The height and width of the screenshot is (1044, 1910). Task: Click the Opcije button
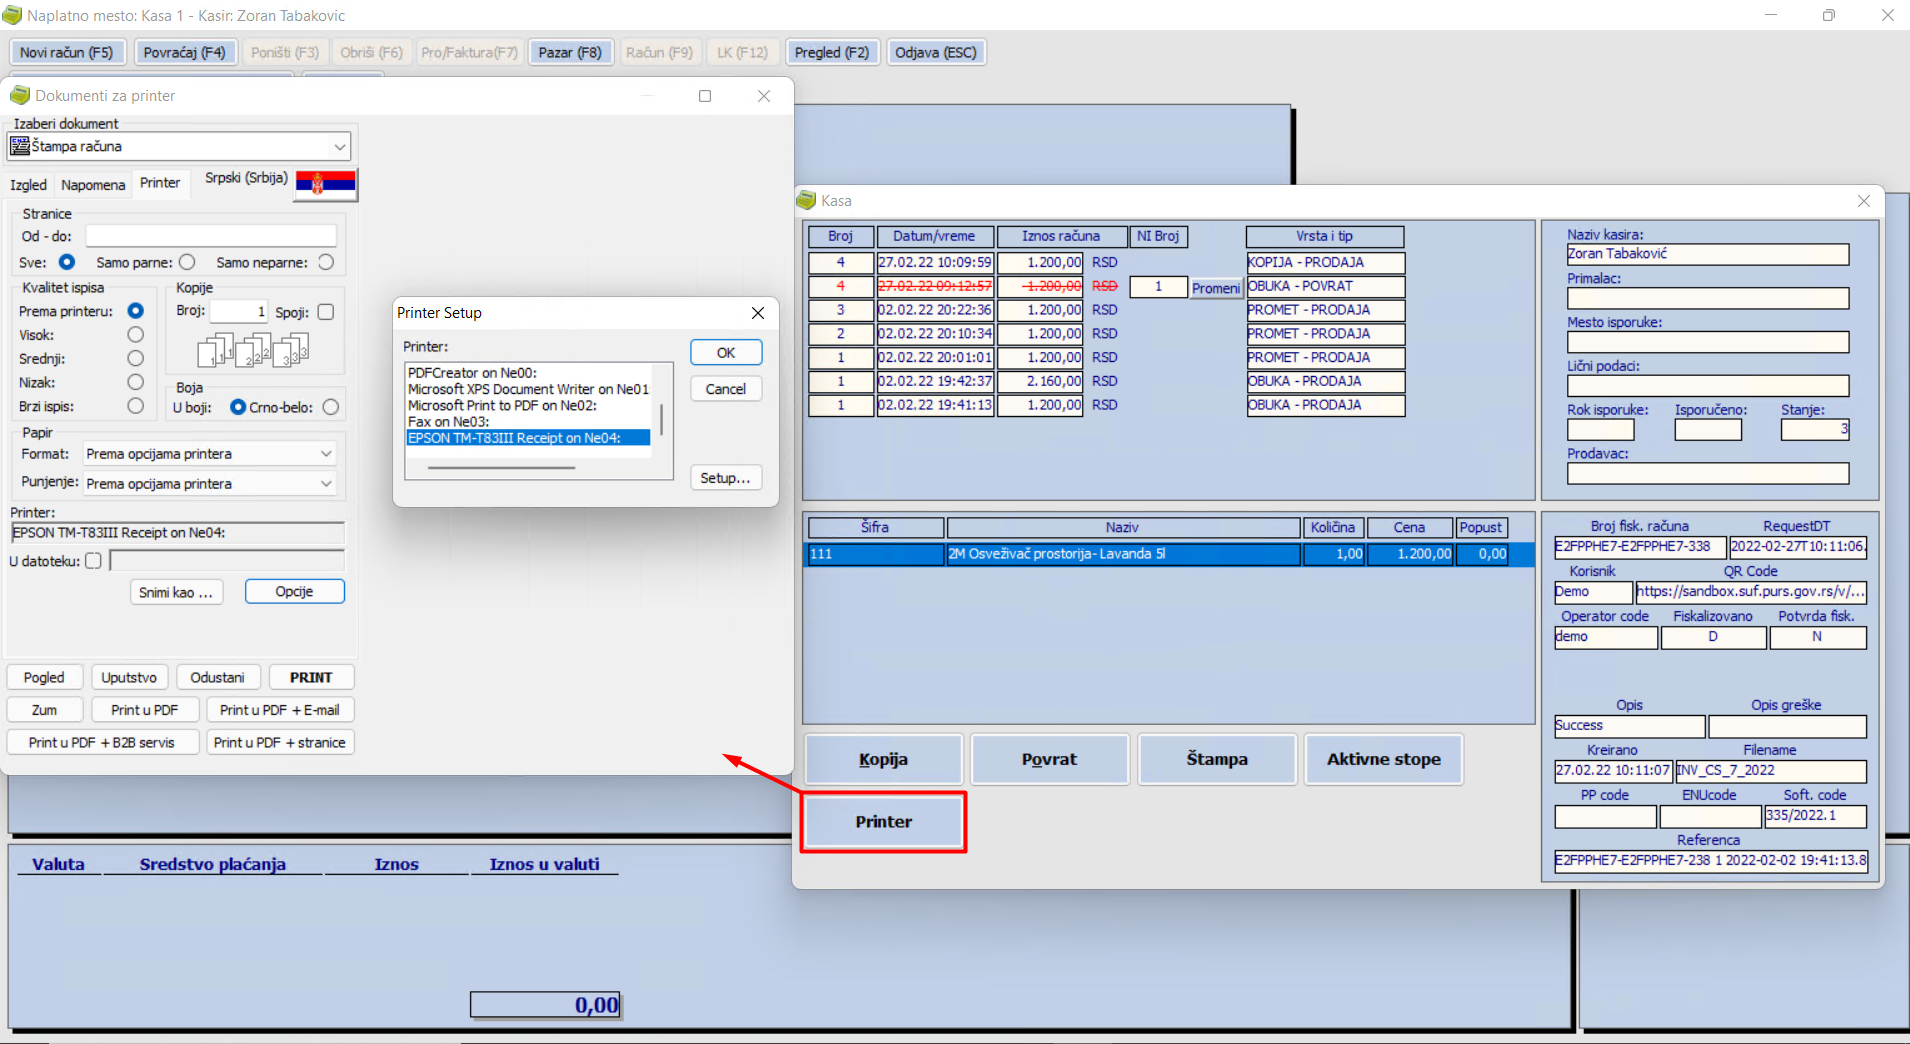coord(295,592)
